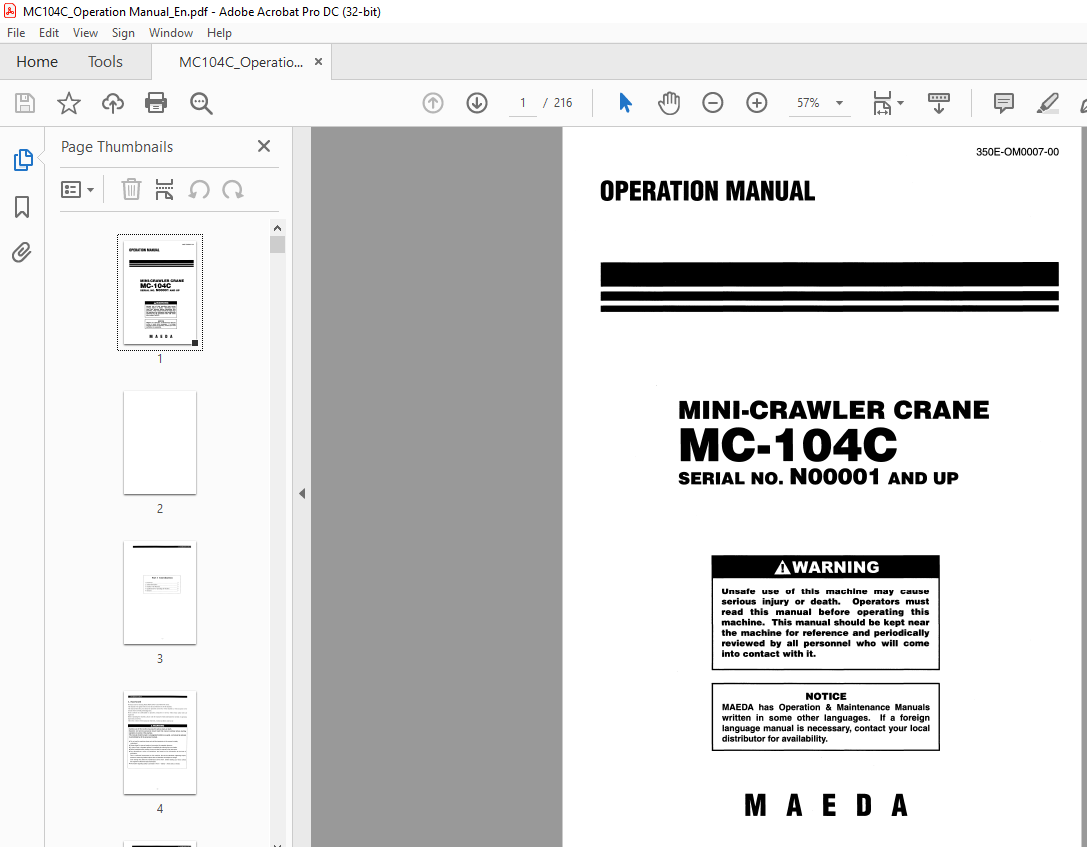Delete selected pages with the trash icon
The width and height of the screenshot is (1087, 847).
[x=131, y=189]
